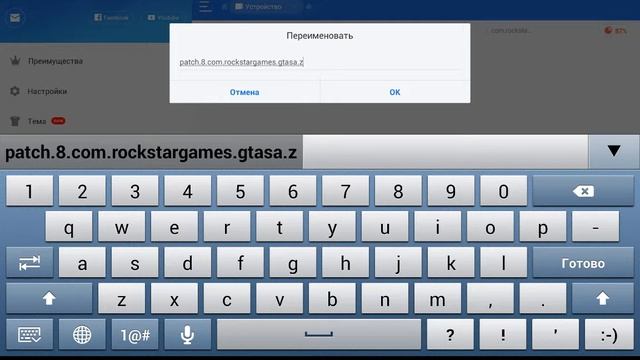Viewport: 640px width, 360px height.
Task: Tap the letter s key
Action: click(135, 263)
